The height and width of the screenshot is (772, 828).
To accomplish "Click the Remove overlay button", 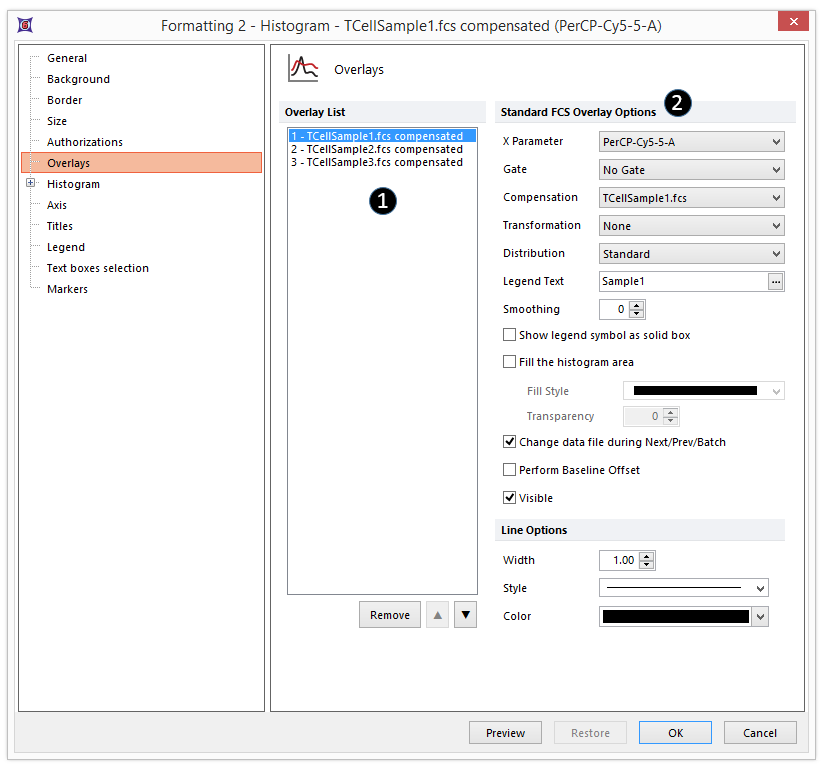I will pos(389,615).
